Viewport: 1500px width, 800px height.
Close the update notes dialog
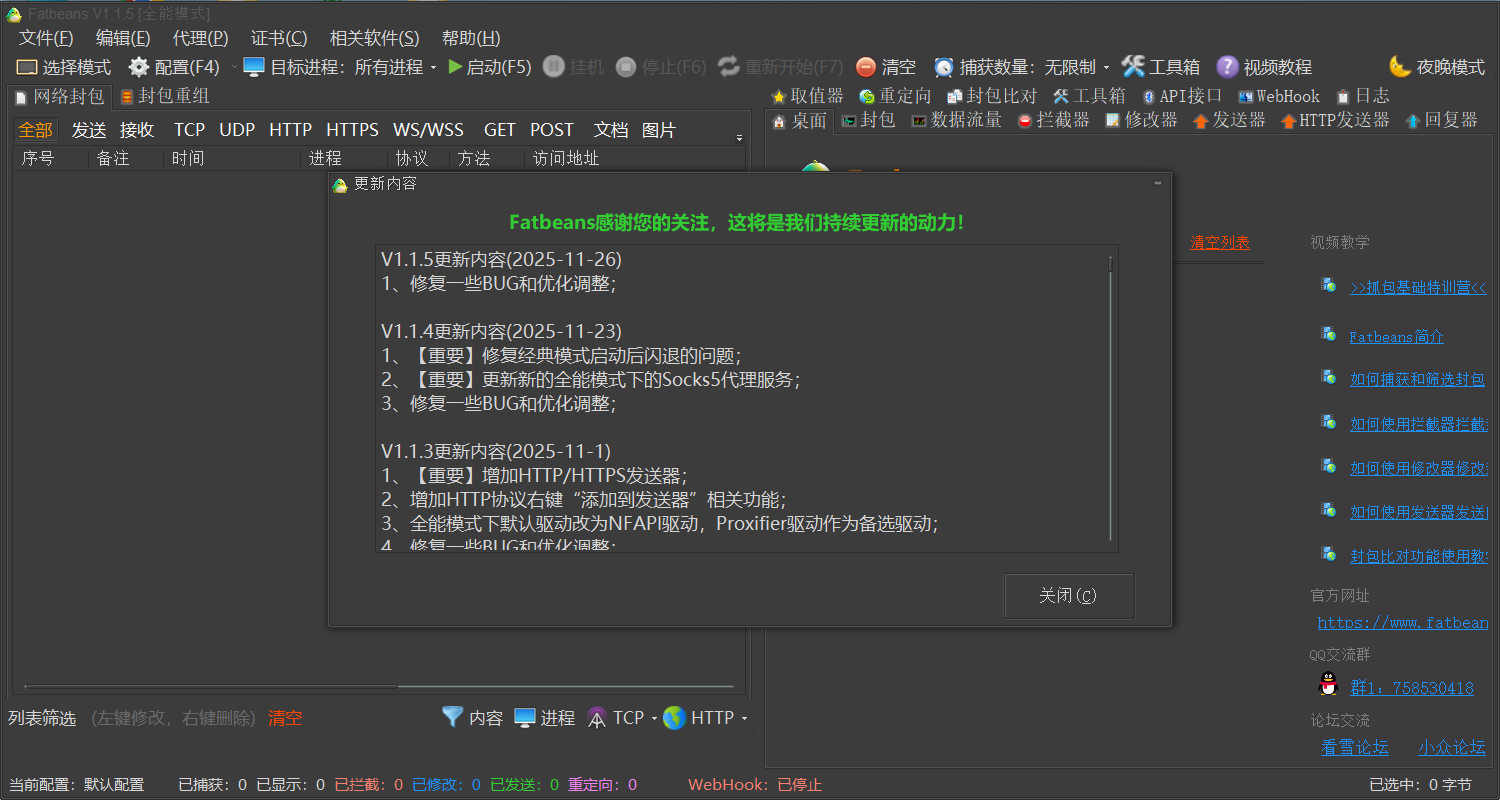click(1069, 595)
